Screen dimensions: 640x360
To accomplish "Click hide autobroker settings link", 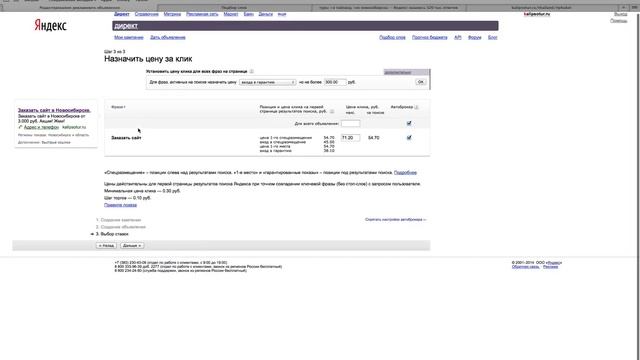I will click(x=395, y=220).
